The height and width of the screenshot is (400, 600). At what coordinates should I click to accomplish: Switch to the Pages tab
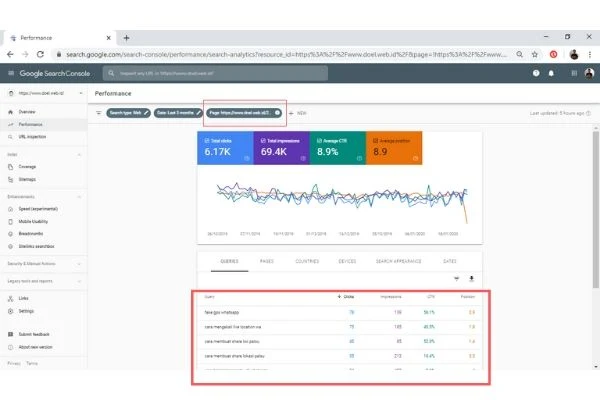coord(267,261)
